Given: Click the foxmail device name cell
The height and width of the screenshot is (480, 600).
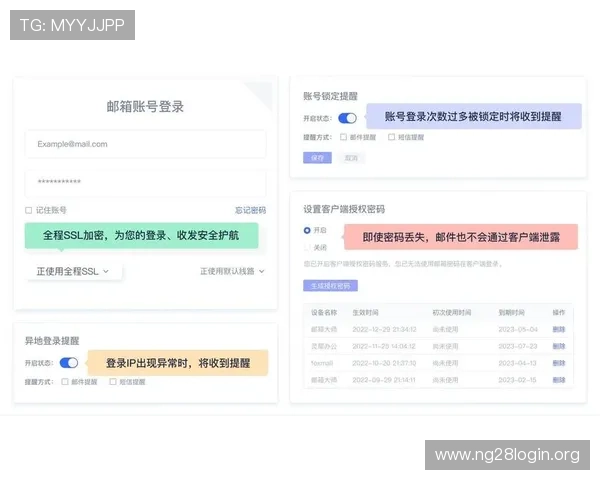Looking at the screenshot, I should (322, 363).
